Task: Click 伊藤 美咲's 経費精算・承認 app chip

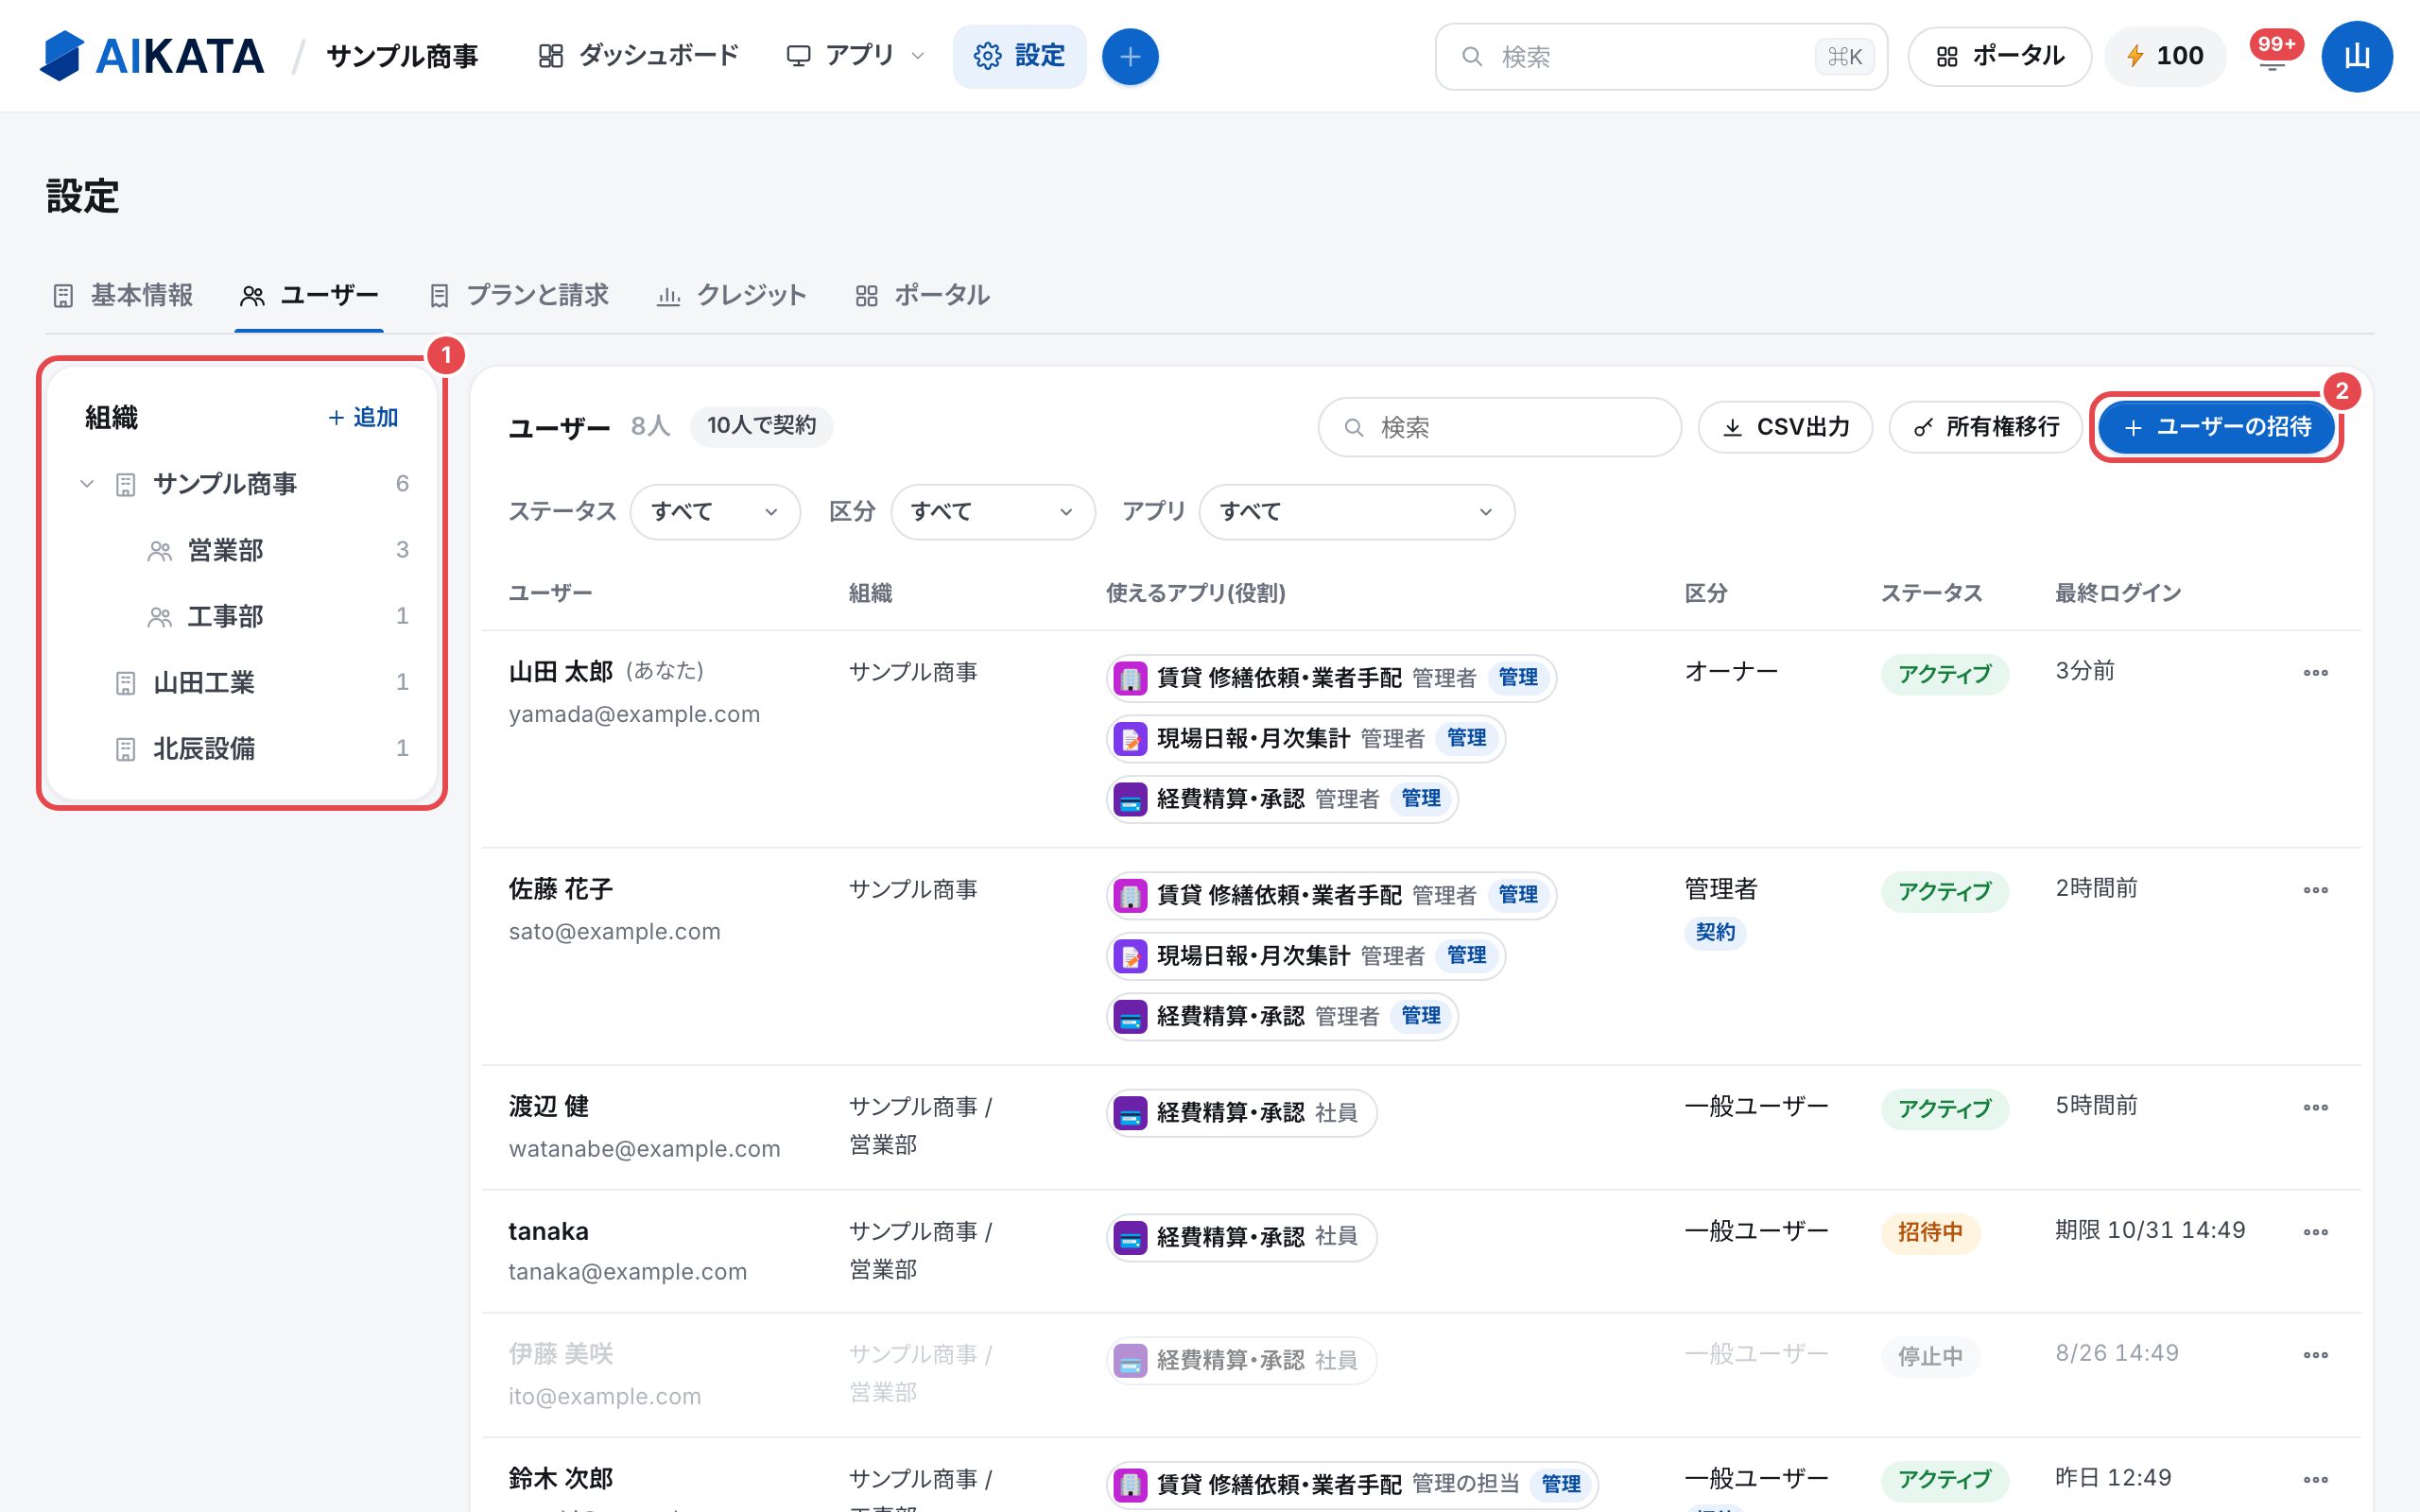Action: 1242,1360
